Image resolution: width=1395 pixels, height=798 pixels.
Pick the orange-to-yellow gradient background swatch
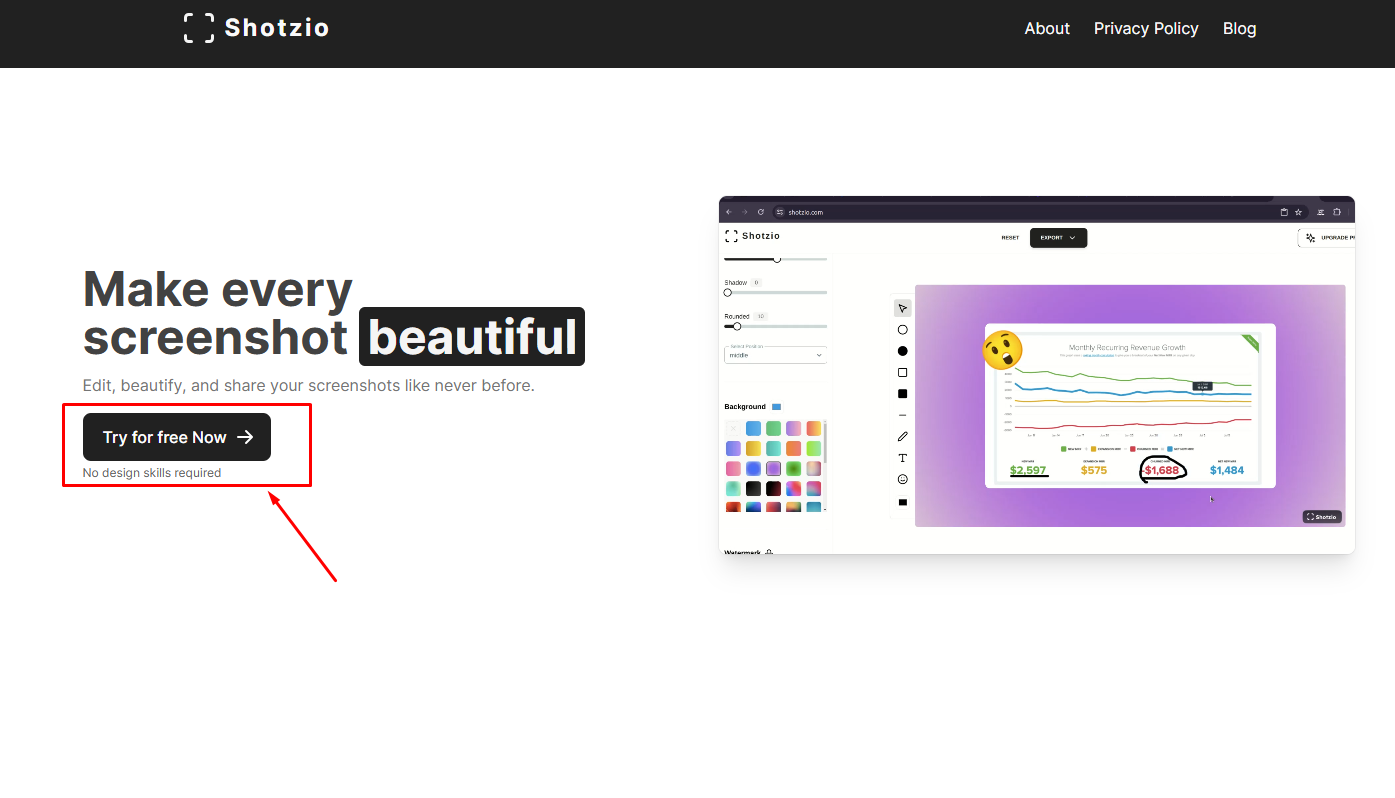point(814,428)
